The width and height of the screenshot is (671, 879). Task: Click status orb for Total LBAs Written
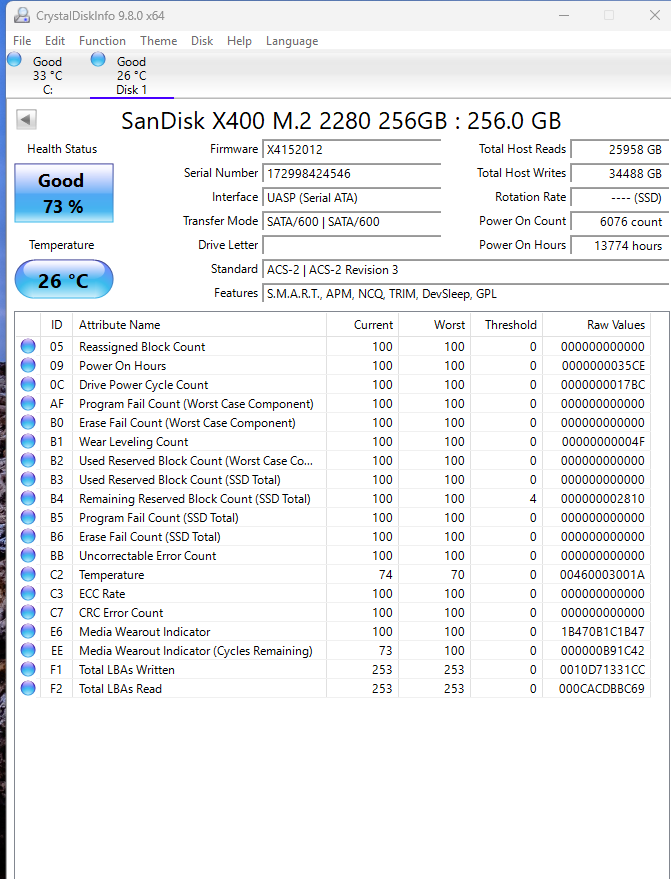click(28, 669)
